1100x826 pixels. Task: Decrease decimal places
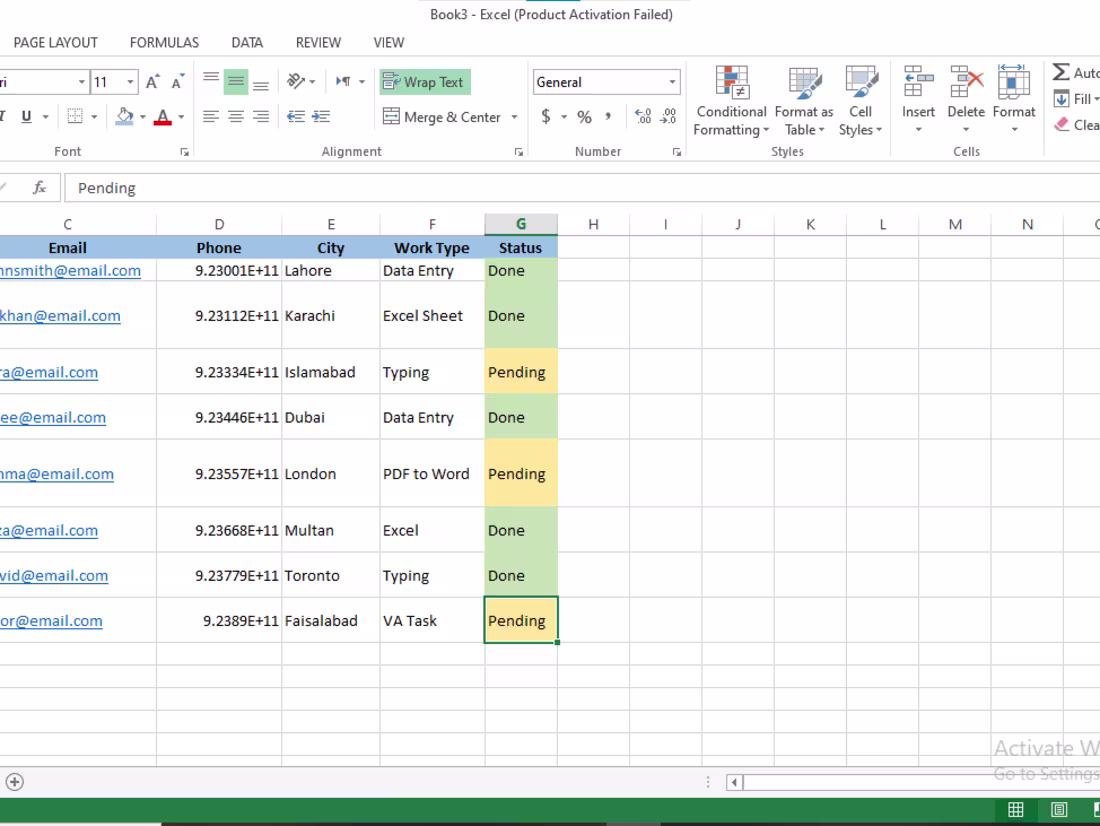click(669, 116)
